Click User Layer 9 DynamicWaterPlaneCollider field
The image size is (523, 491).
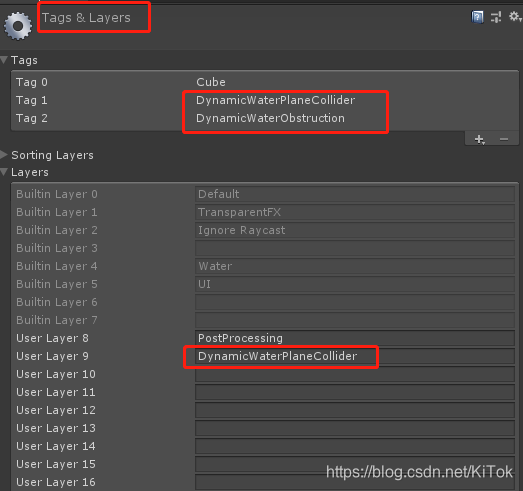click(355, 356)
